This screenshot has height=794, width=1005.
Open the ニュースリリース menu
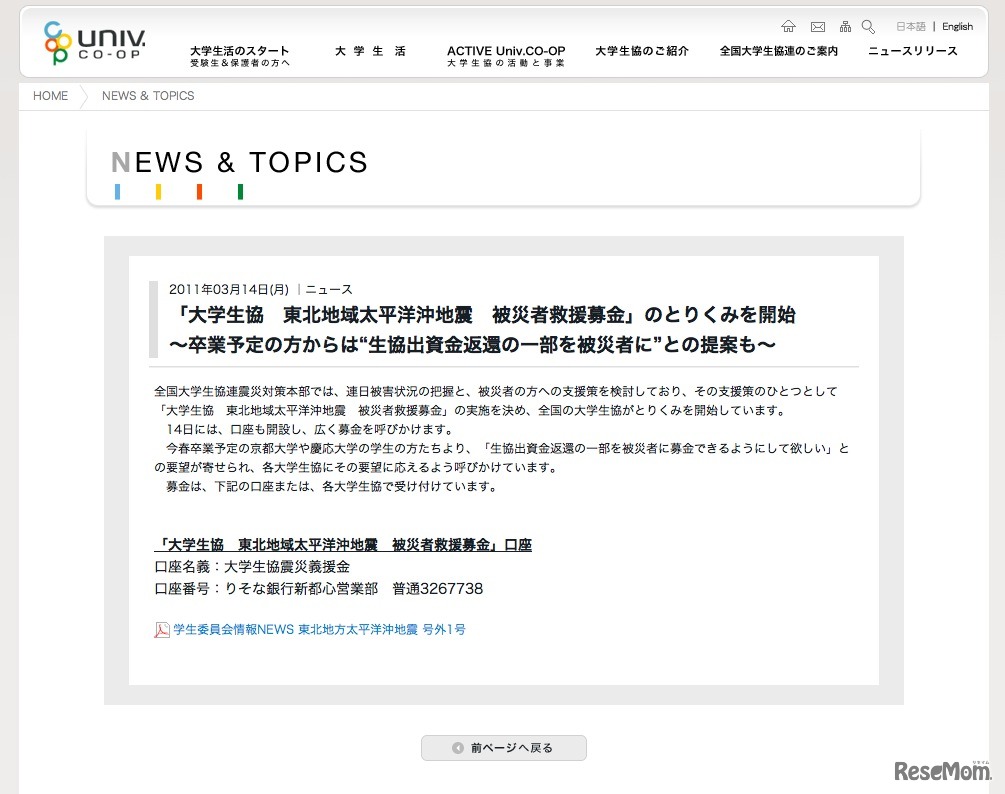(x=913, y=49)
